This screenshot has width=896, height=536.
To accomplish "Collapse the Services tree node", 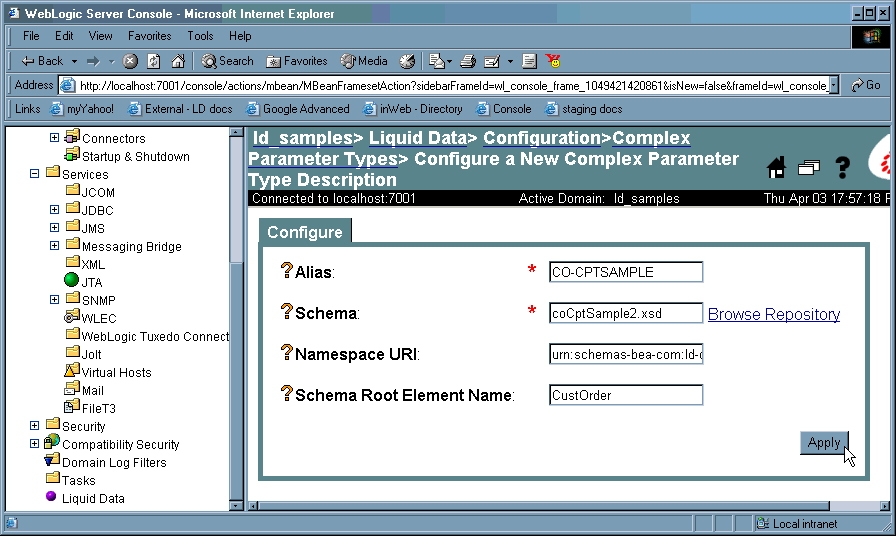I will tap(34, 173).
